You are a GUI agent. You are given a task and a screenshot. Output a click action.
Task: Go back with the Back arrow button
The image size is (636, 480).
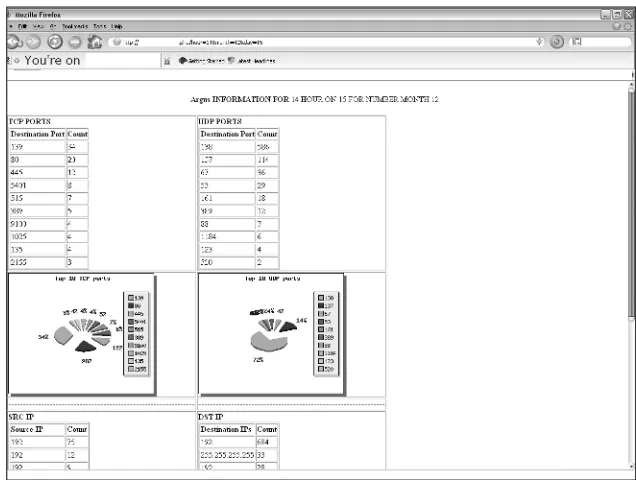pos(15,41)
